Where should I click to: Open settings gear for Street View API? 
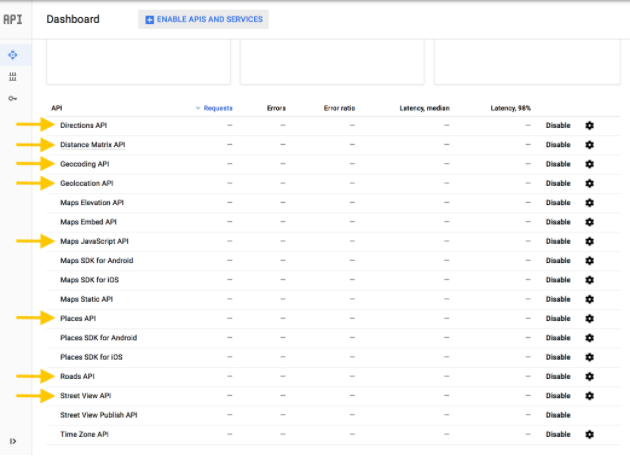point(589,395)
